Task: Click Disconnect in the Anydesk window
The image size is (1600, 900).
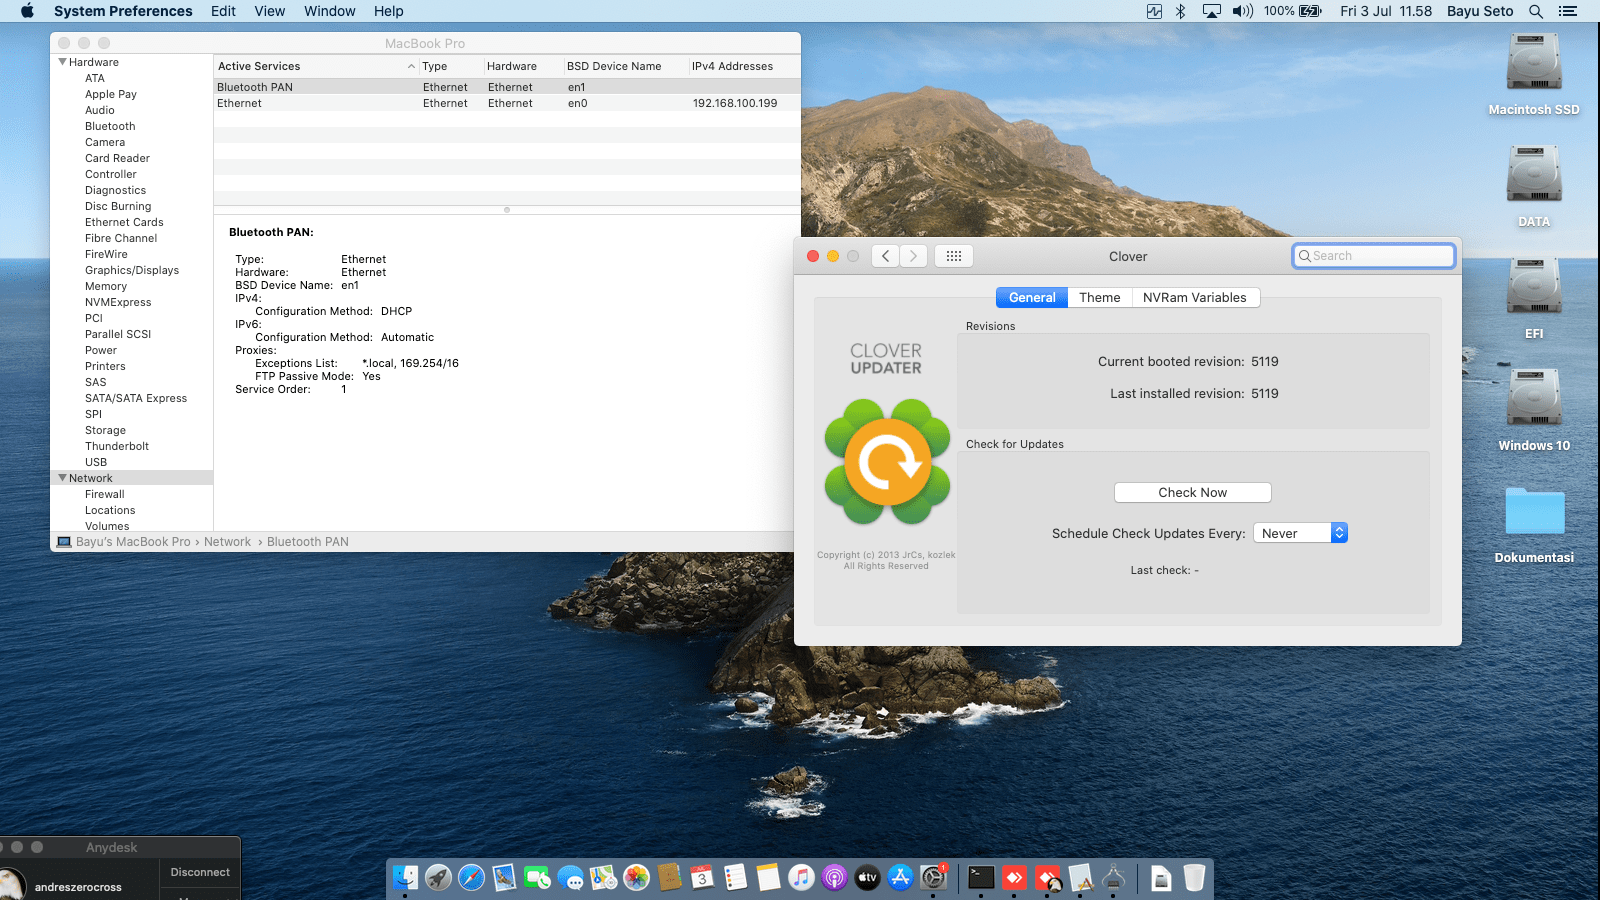Action: coord(200,872)
